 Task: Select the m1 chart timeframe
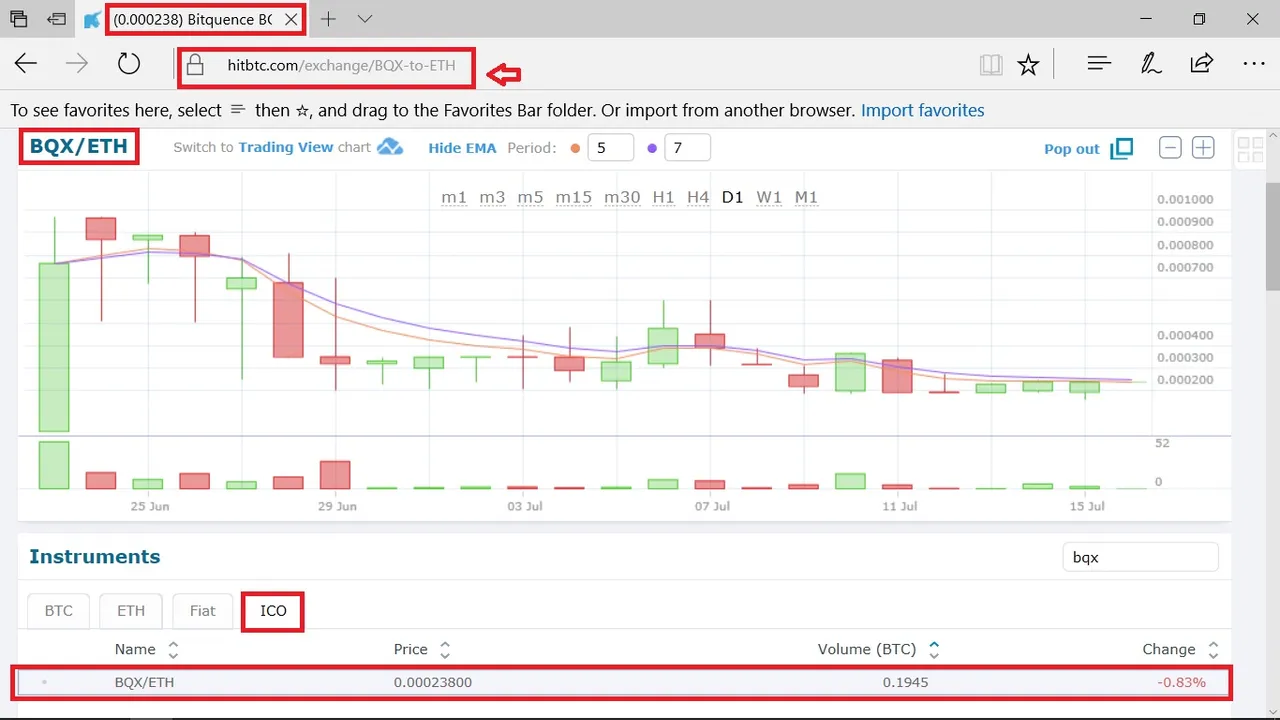(454, 197)
